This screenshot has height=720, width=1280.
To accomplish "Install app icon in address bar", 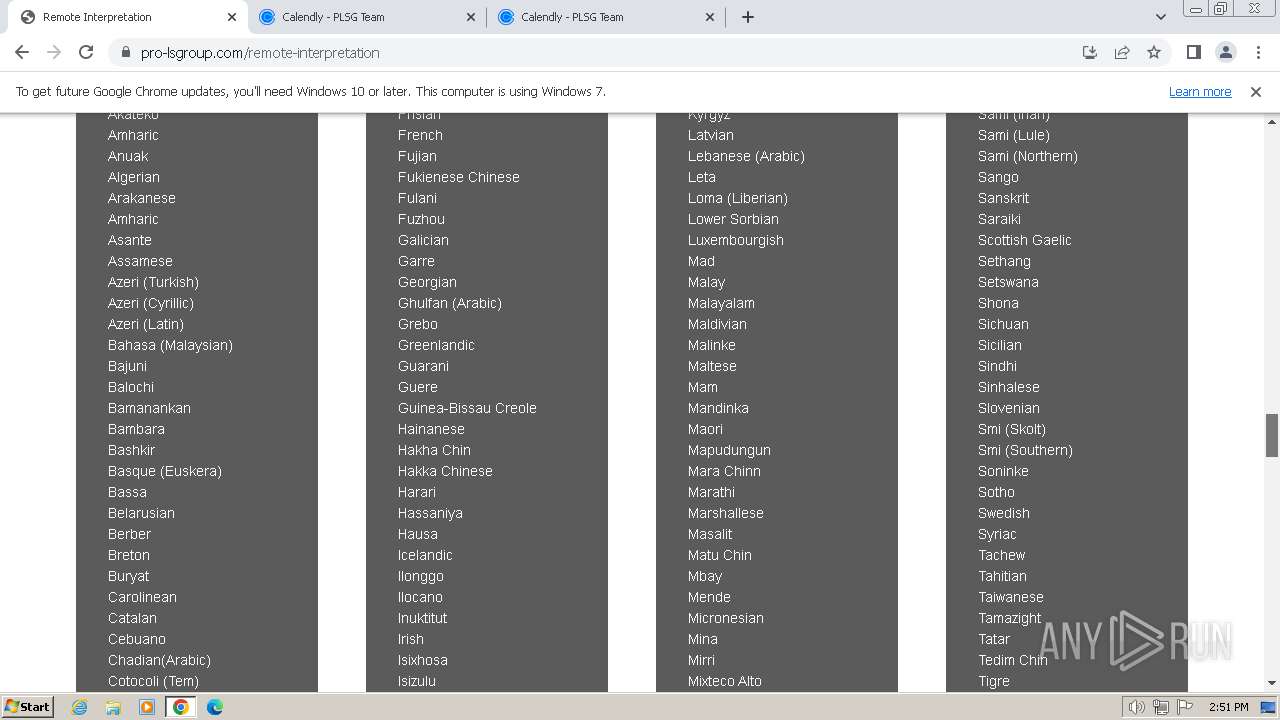I will pos(1090,53).
